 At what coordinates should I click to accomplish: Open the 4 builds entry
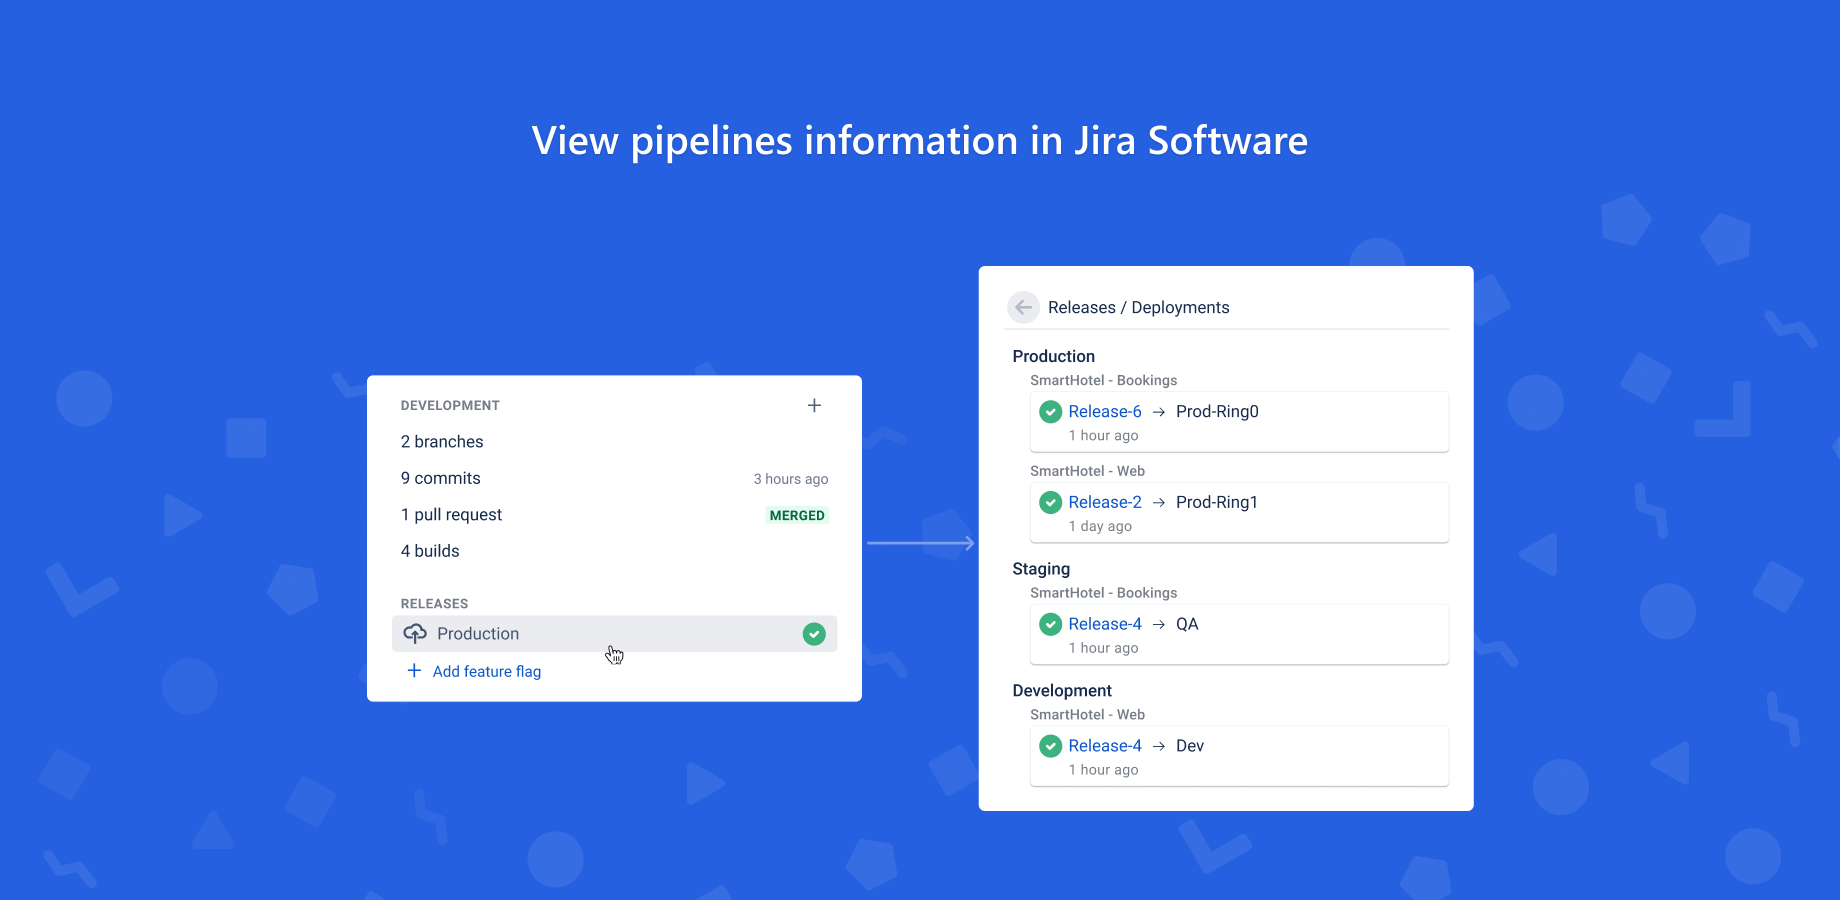coord(430,551)
